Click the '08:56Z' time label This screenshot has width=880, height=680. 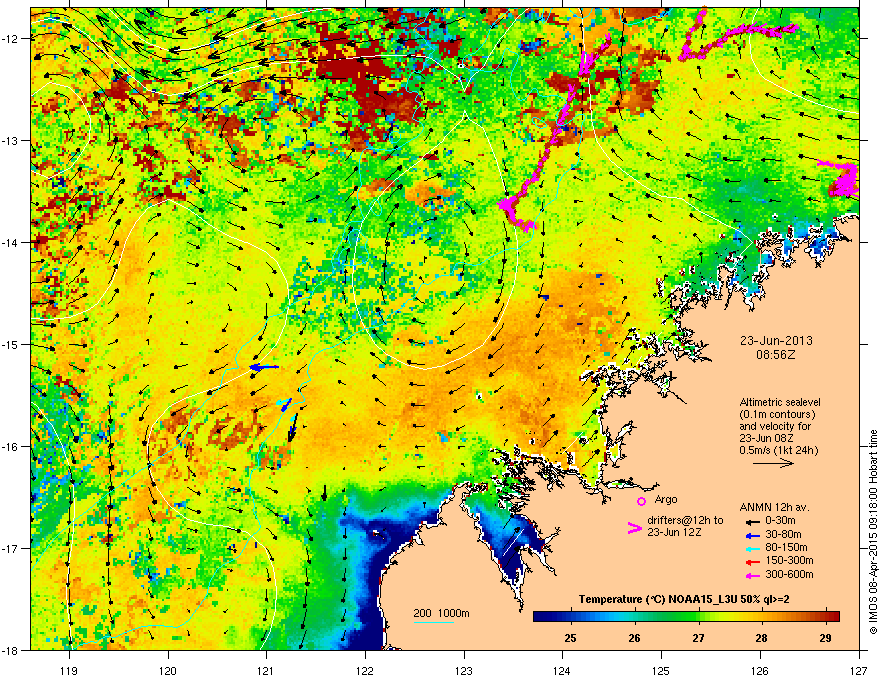click(776, 355)
